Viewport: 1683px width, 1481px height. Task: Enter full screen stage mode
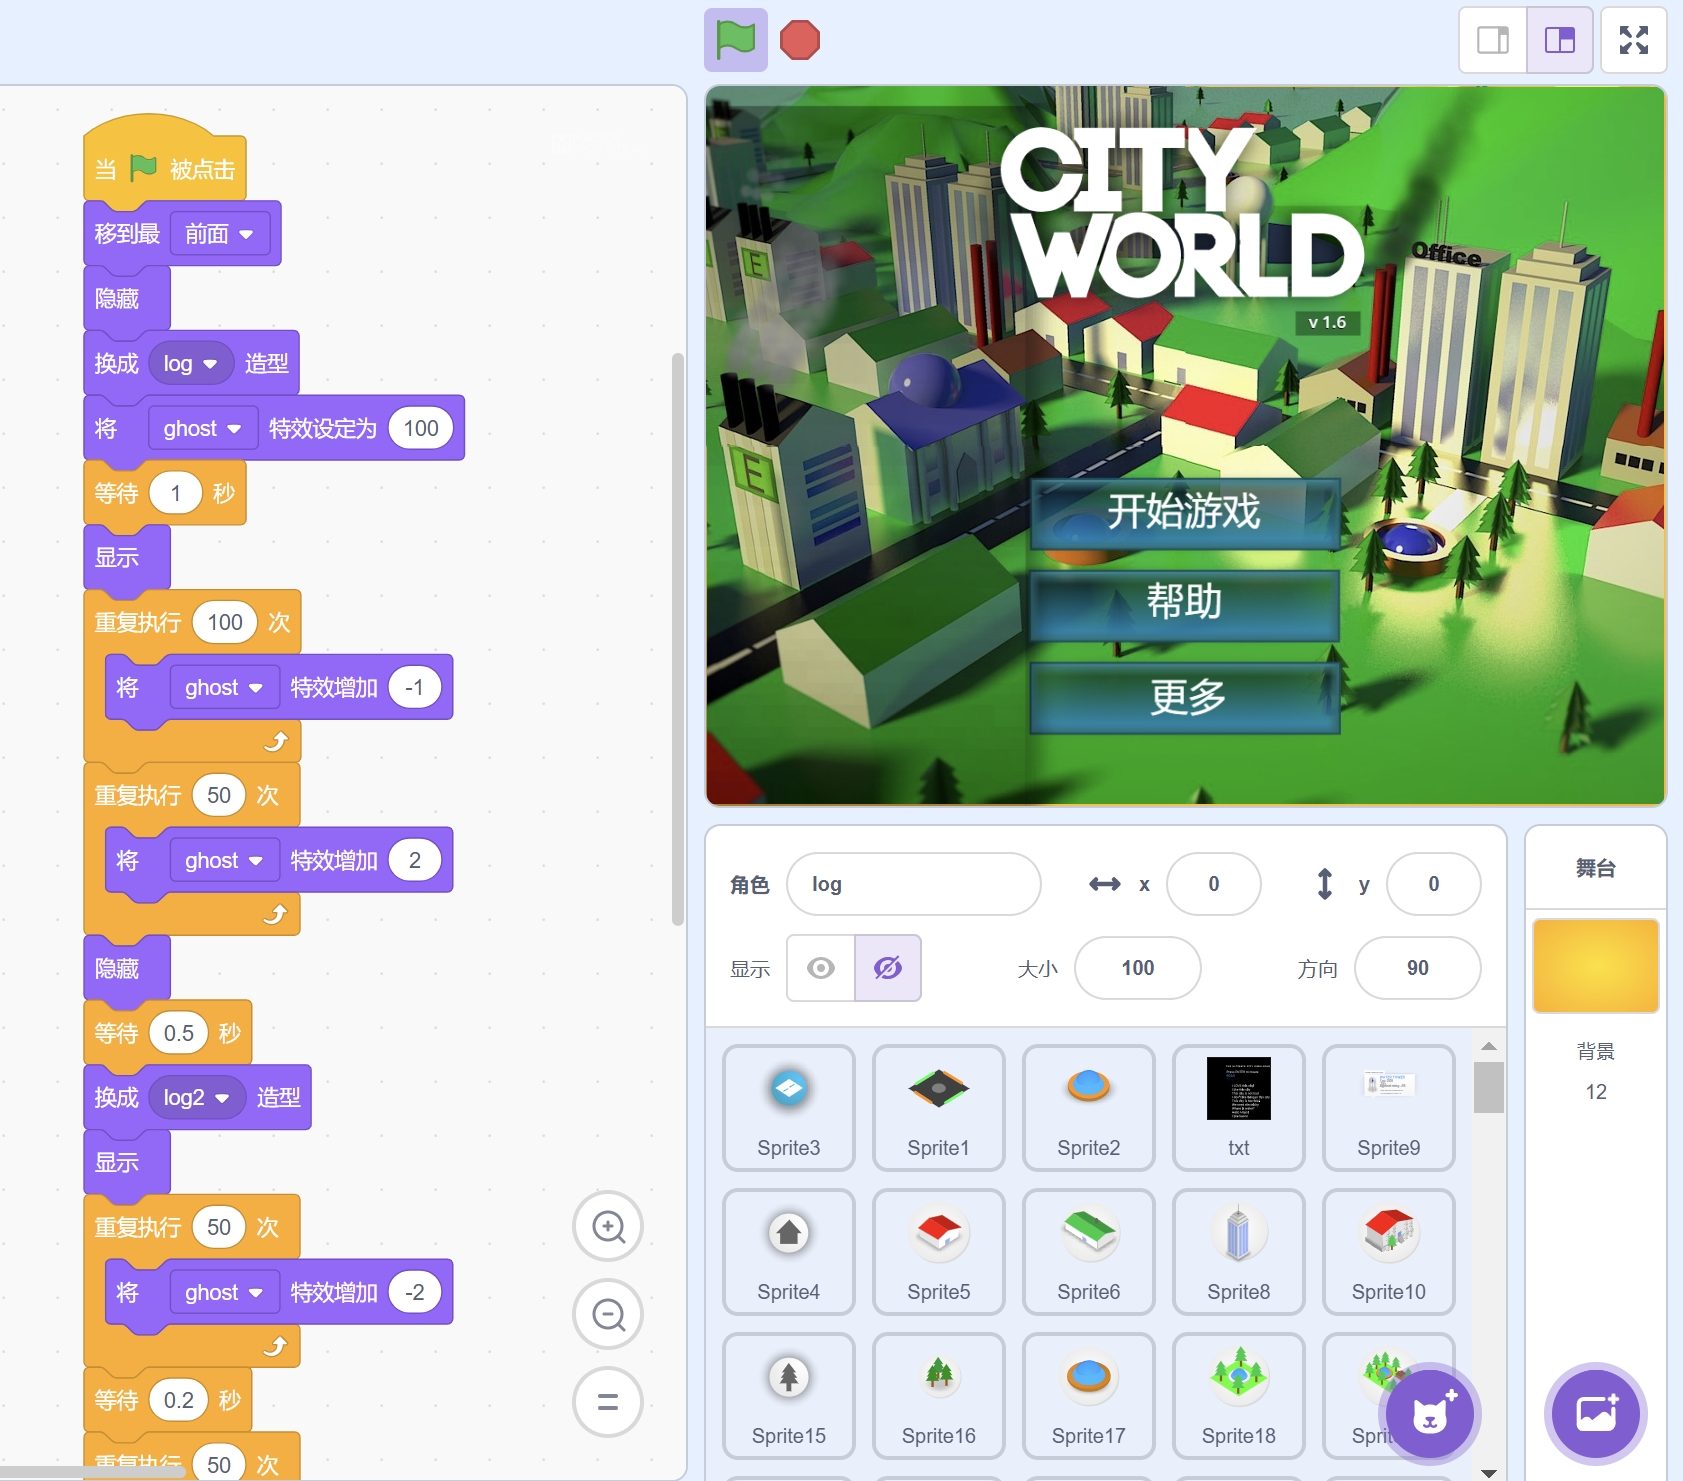(1633, 41)
